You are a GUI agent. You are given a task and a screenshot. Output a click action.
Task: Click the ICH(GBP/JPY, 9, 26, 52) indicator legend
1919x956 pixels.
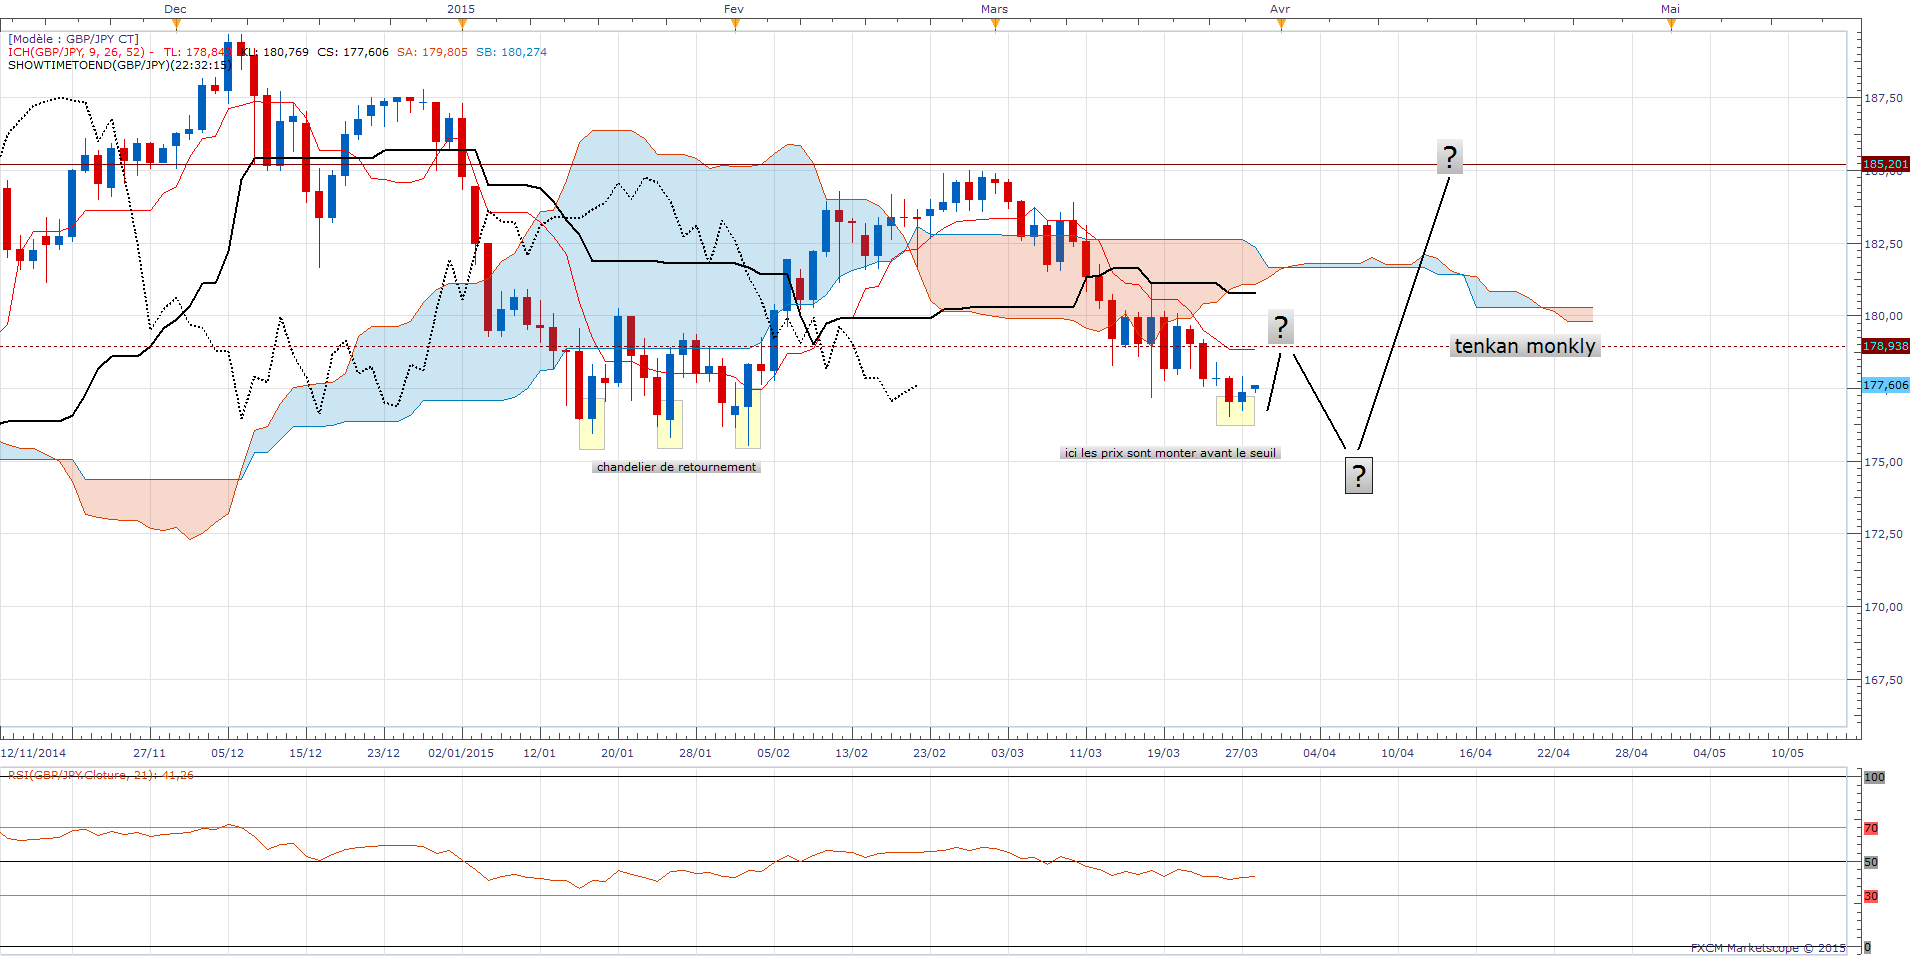pyautogui.click(x=80, y=52)
